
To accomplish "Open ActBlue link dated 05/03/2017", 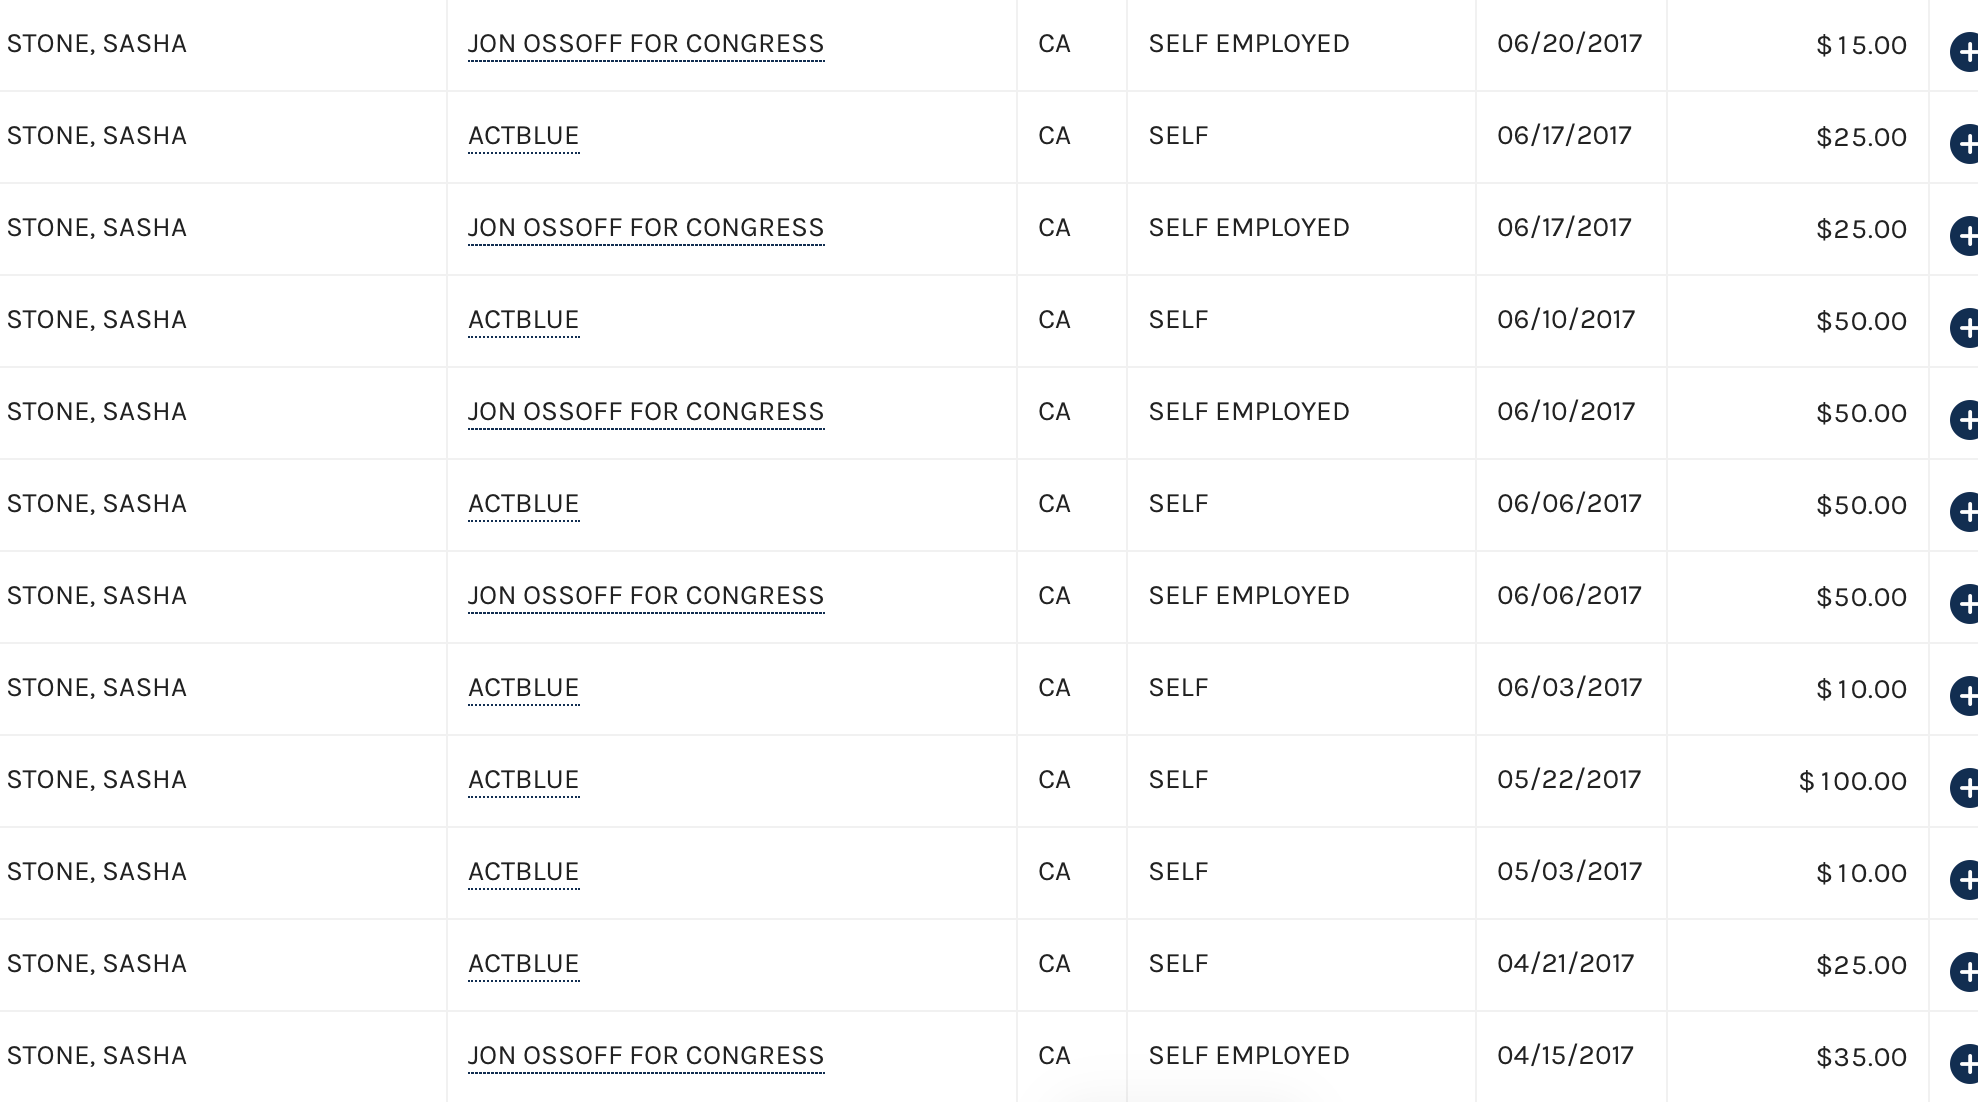I will click(x=524, y=872).
